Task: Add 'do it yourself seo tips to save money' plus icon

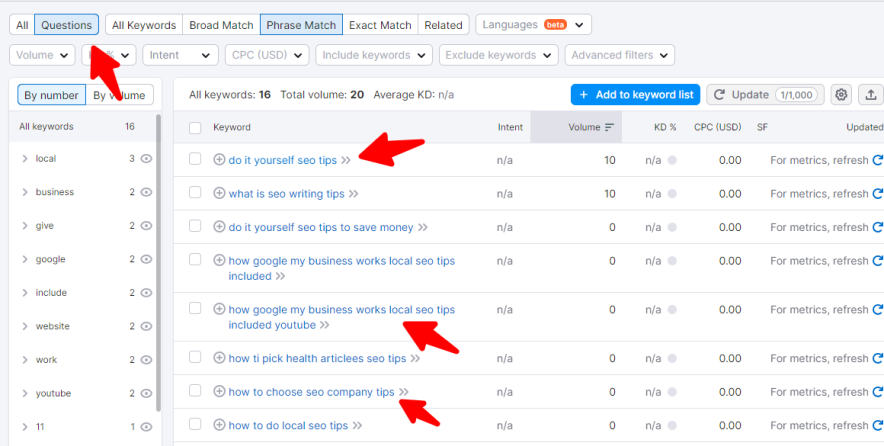Action: pos(219,227)
